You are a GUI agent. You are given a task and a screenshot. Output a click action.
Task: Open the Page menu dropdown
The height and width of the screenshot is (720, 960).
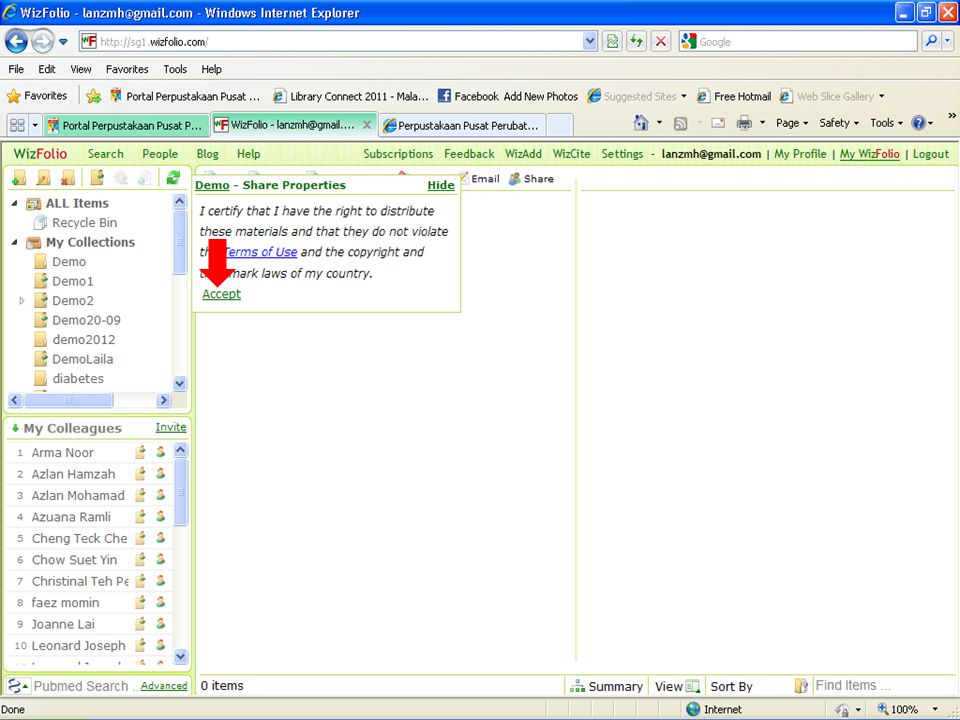click(x=792, y=123)
